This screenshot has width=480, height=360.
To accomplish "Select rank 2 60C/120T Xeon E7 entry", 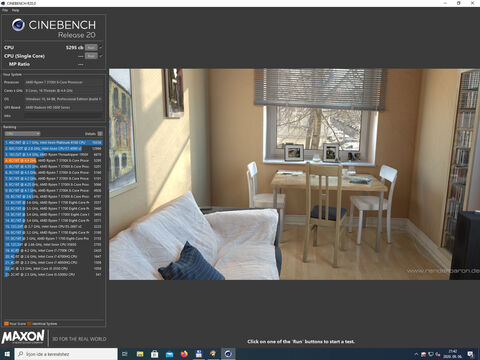I will tap(53, 149).
